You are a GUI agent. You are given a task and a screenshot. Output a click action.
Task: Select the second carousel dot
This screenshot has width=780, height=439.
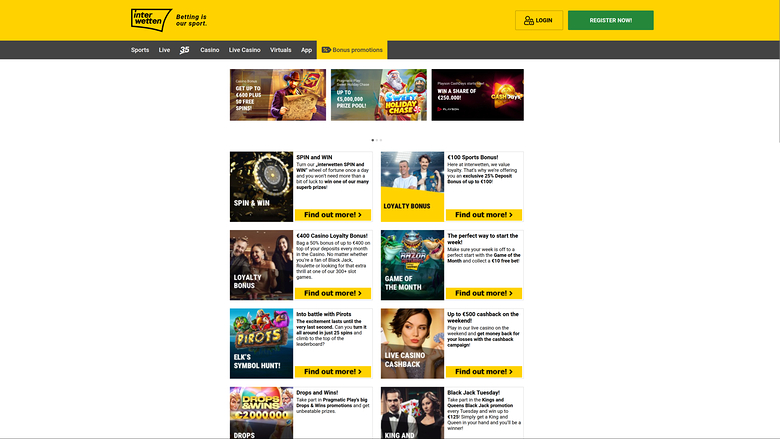(x=377, y=140)
